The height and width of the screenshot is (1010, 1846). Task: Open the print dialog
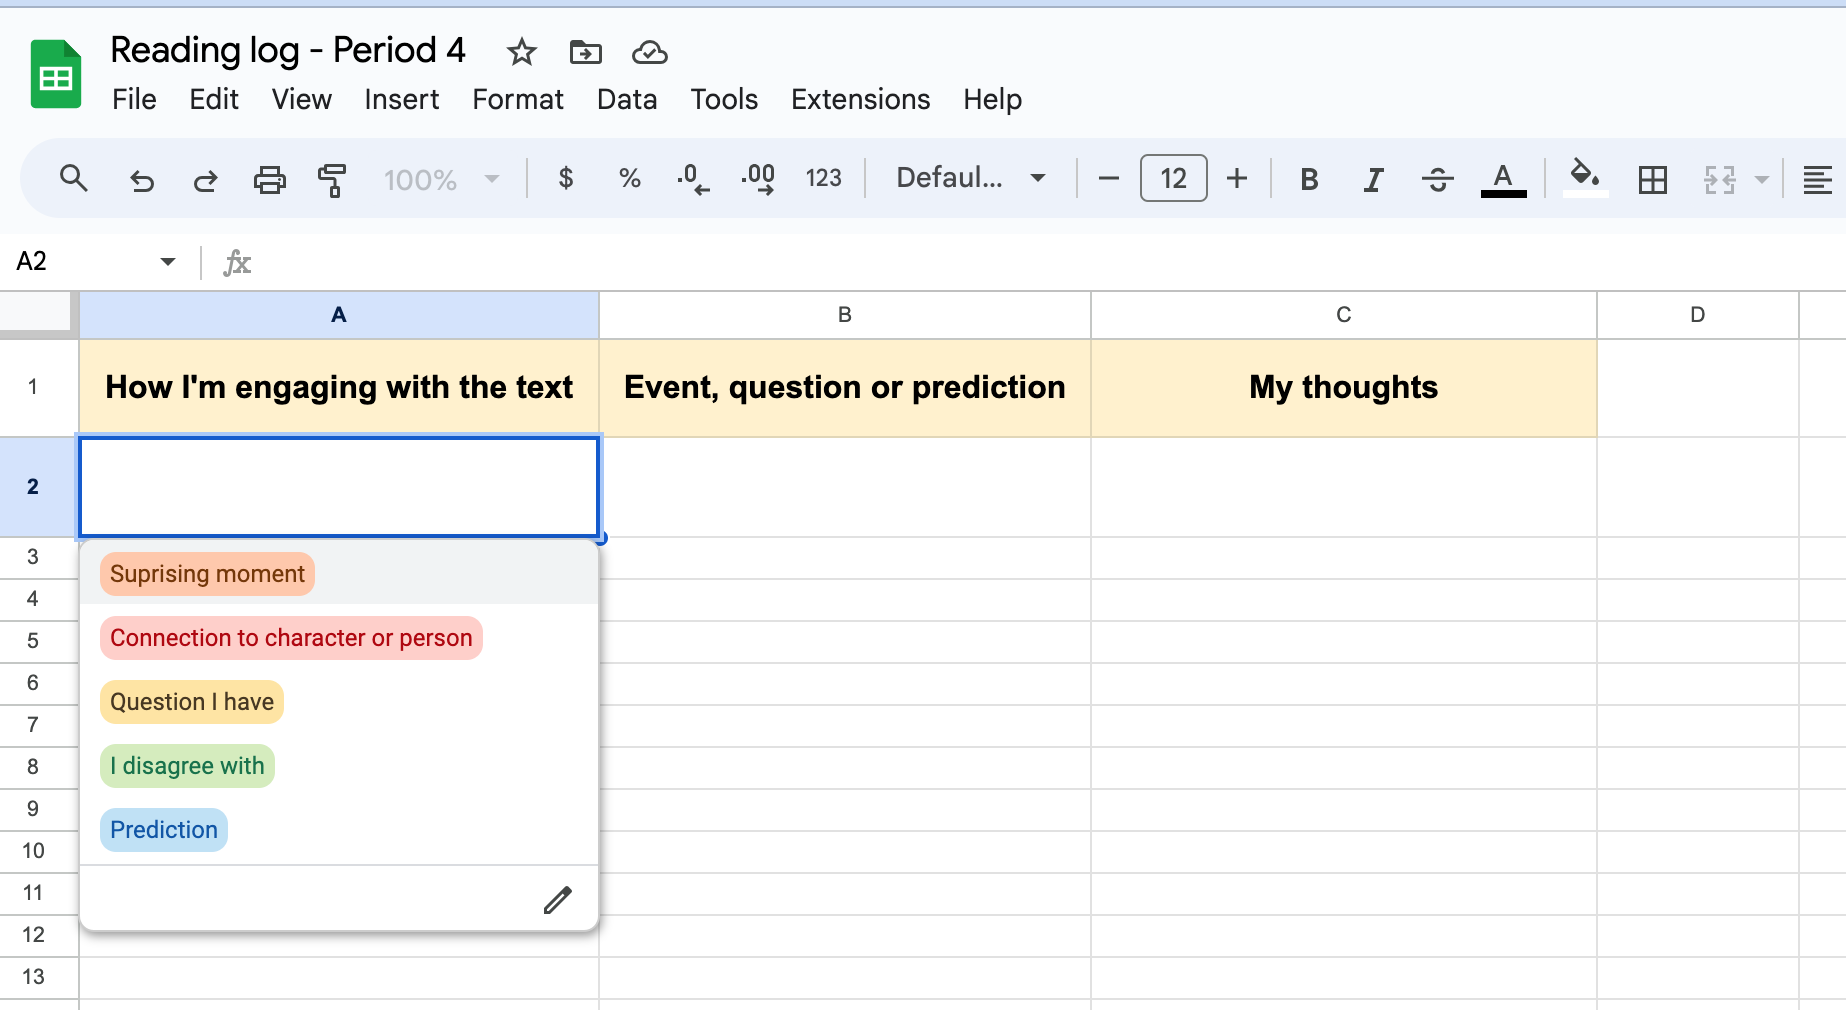pyautogui.click(x=270, y=180)
